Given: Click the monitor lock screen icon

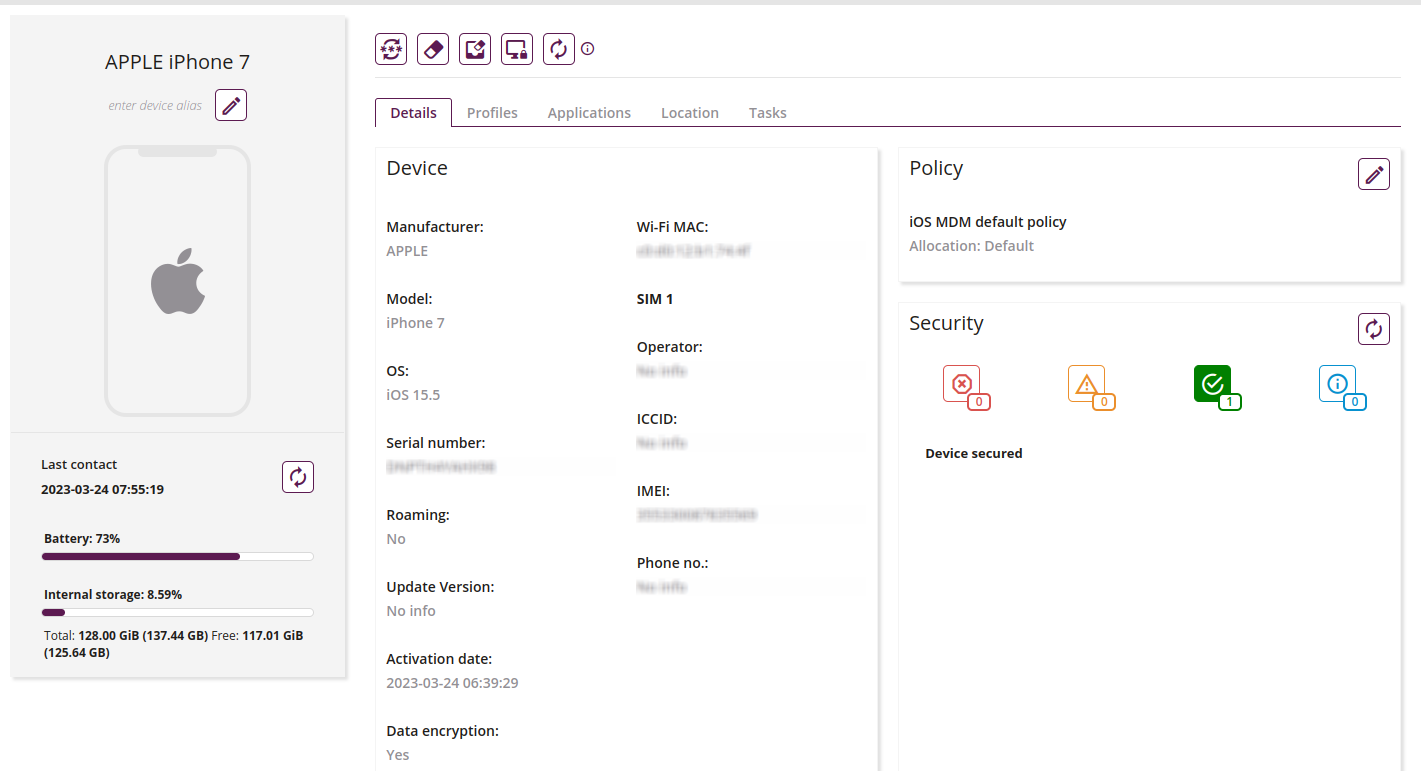Looking at the screenshot, I should 517,49.
